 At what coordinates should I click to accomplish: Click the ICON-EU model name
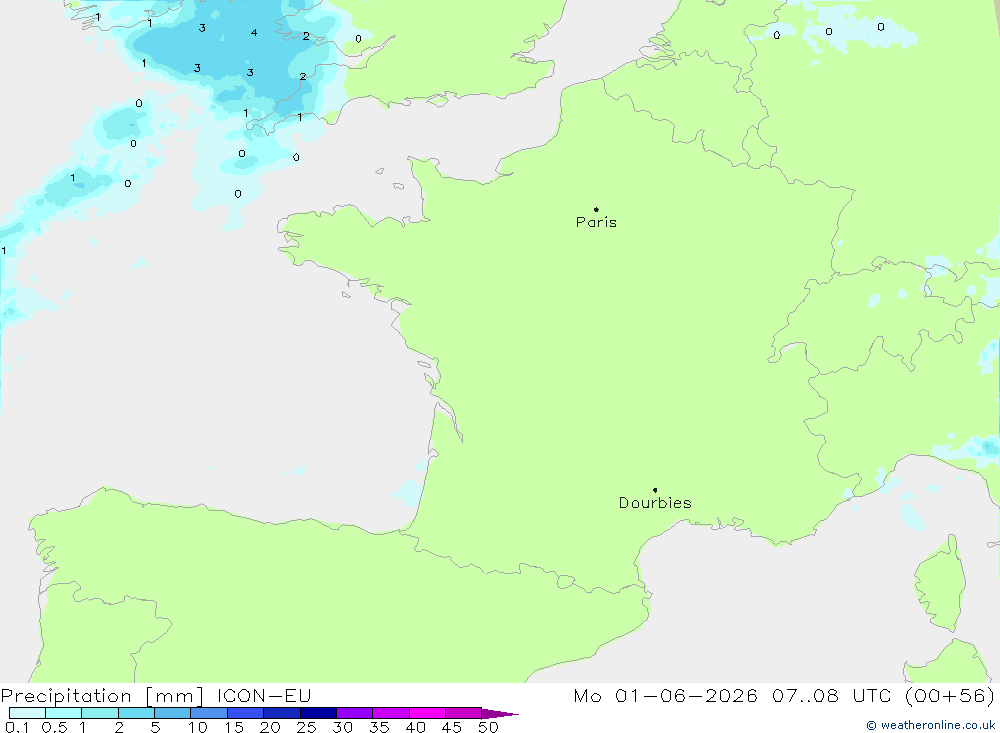[x=264, y=695]
